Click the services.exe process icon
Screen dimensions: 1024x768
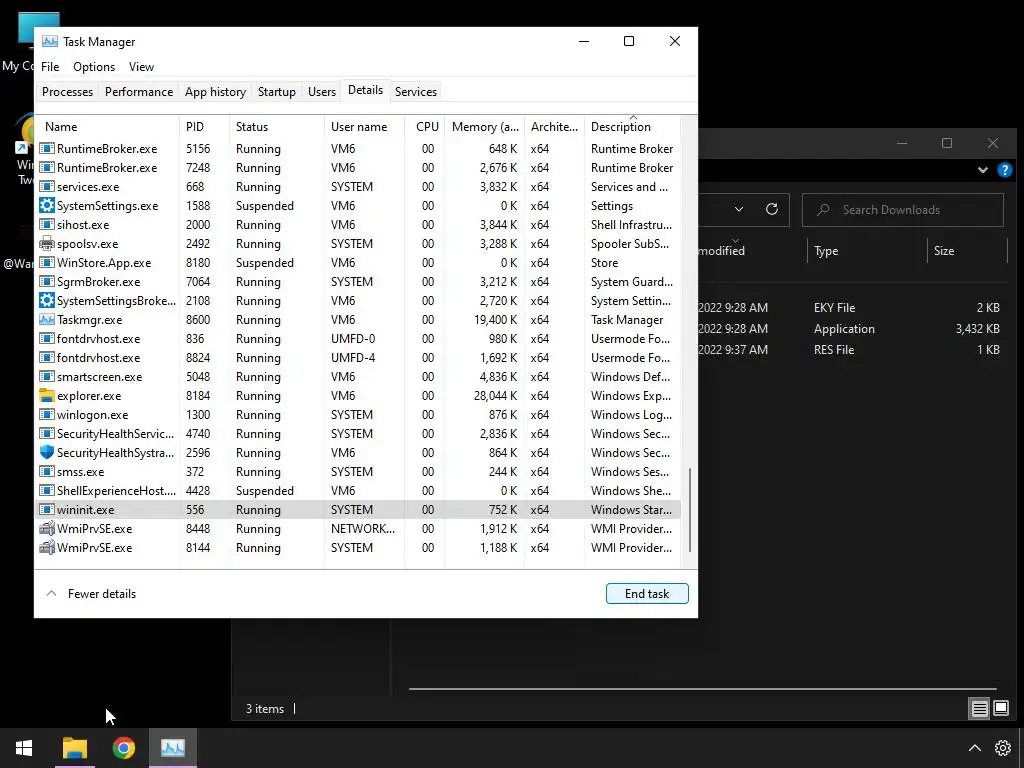point(46,187)
